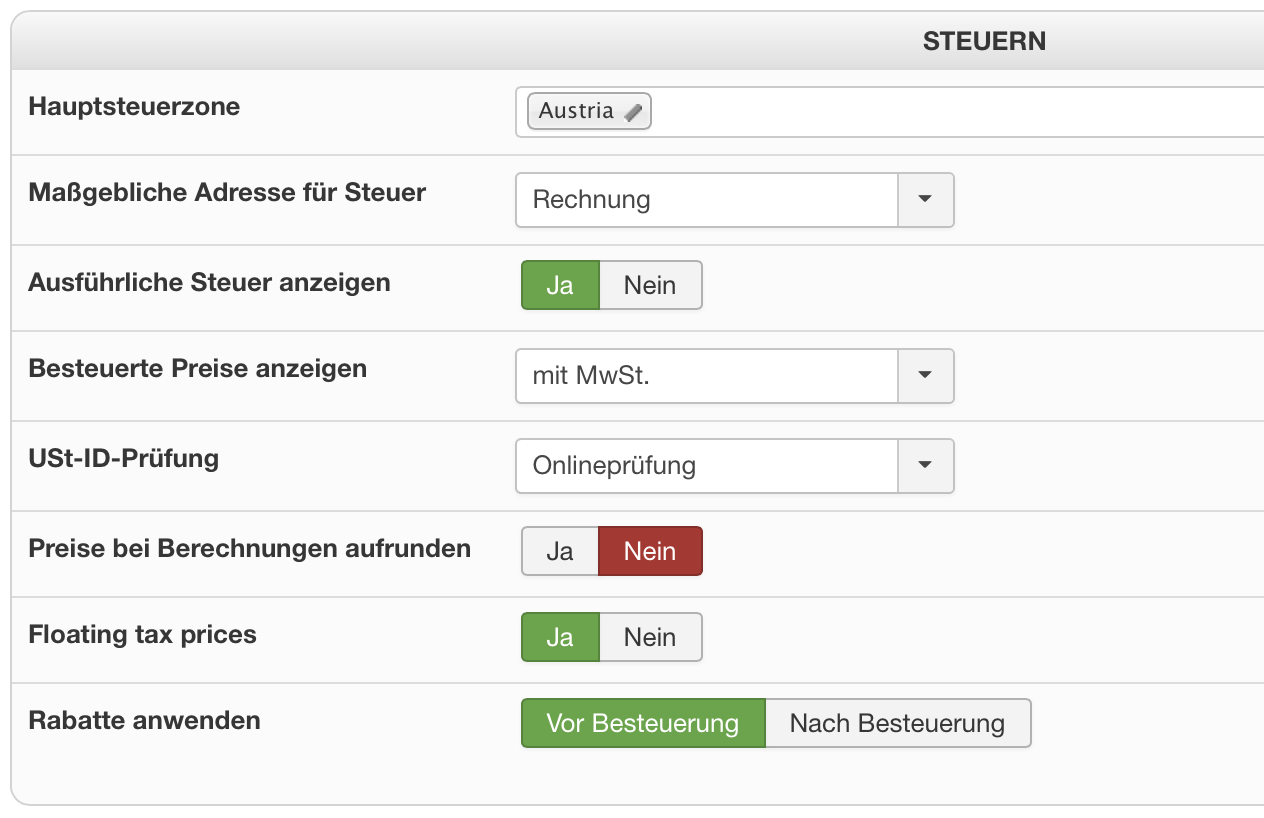The width and height of the screenshot is (1264, 818).
Task: Disable Floating tax prices with Nein
Action: coord(650,637)
